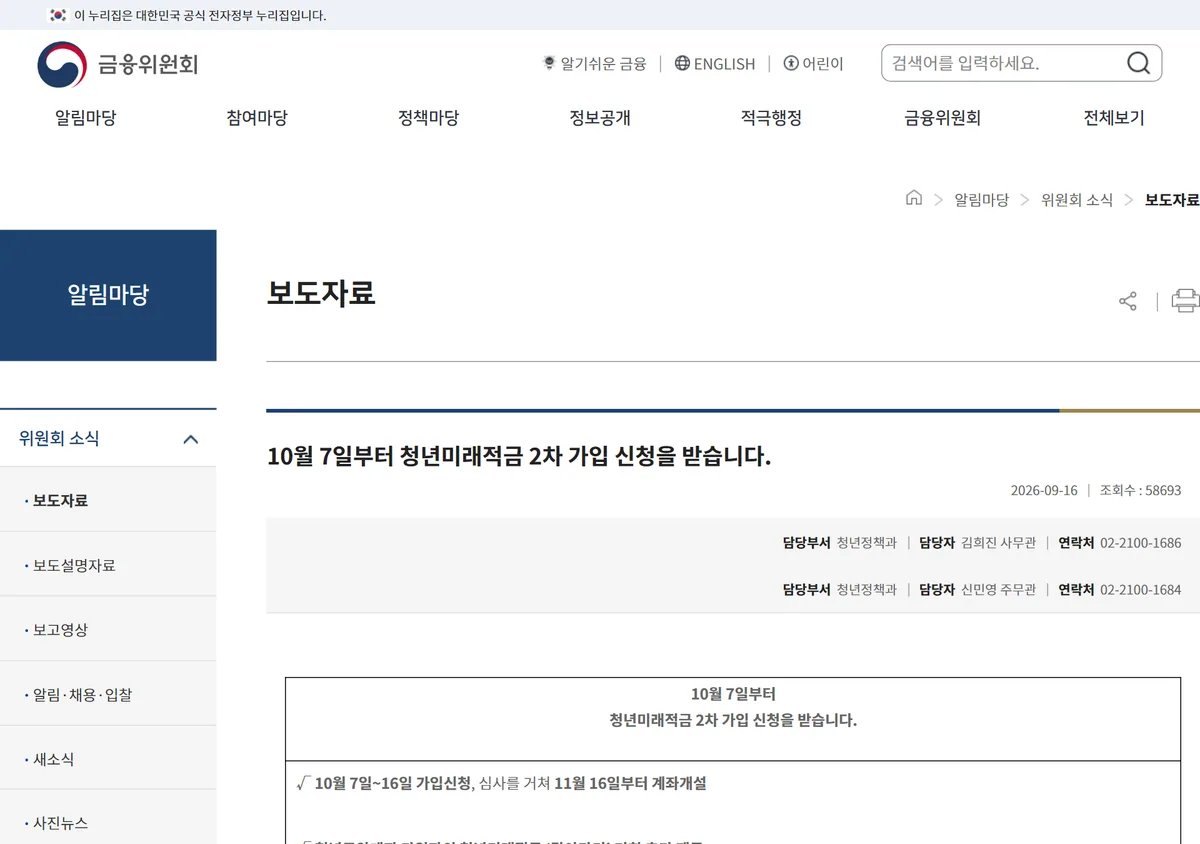Click the search magnifier icon
The width and height of the screenshot is (1200, 844).
(1138, 63)
